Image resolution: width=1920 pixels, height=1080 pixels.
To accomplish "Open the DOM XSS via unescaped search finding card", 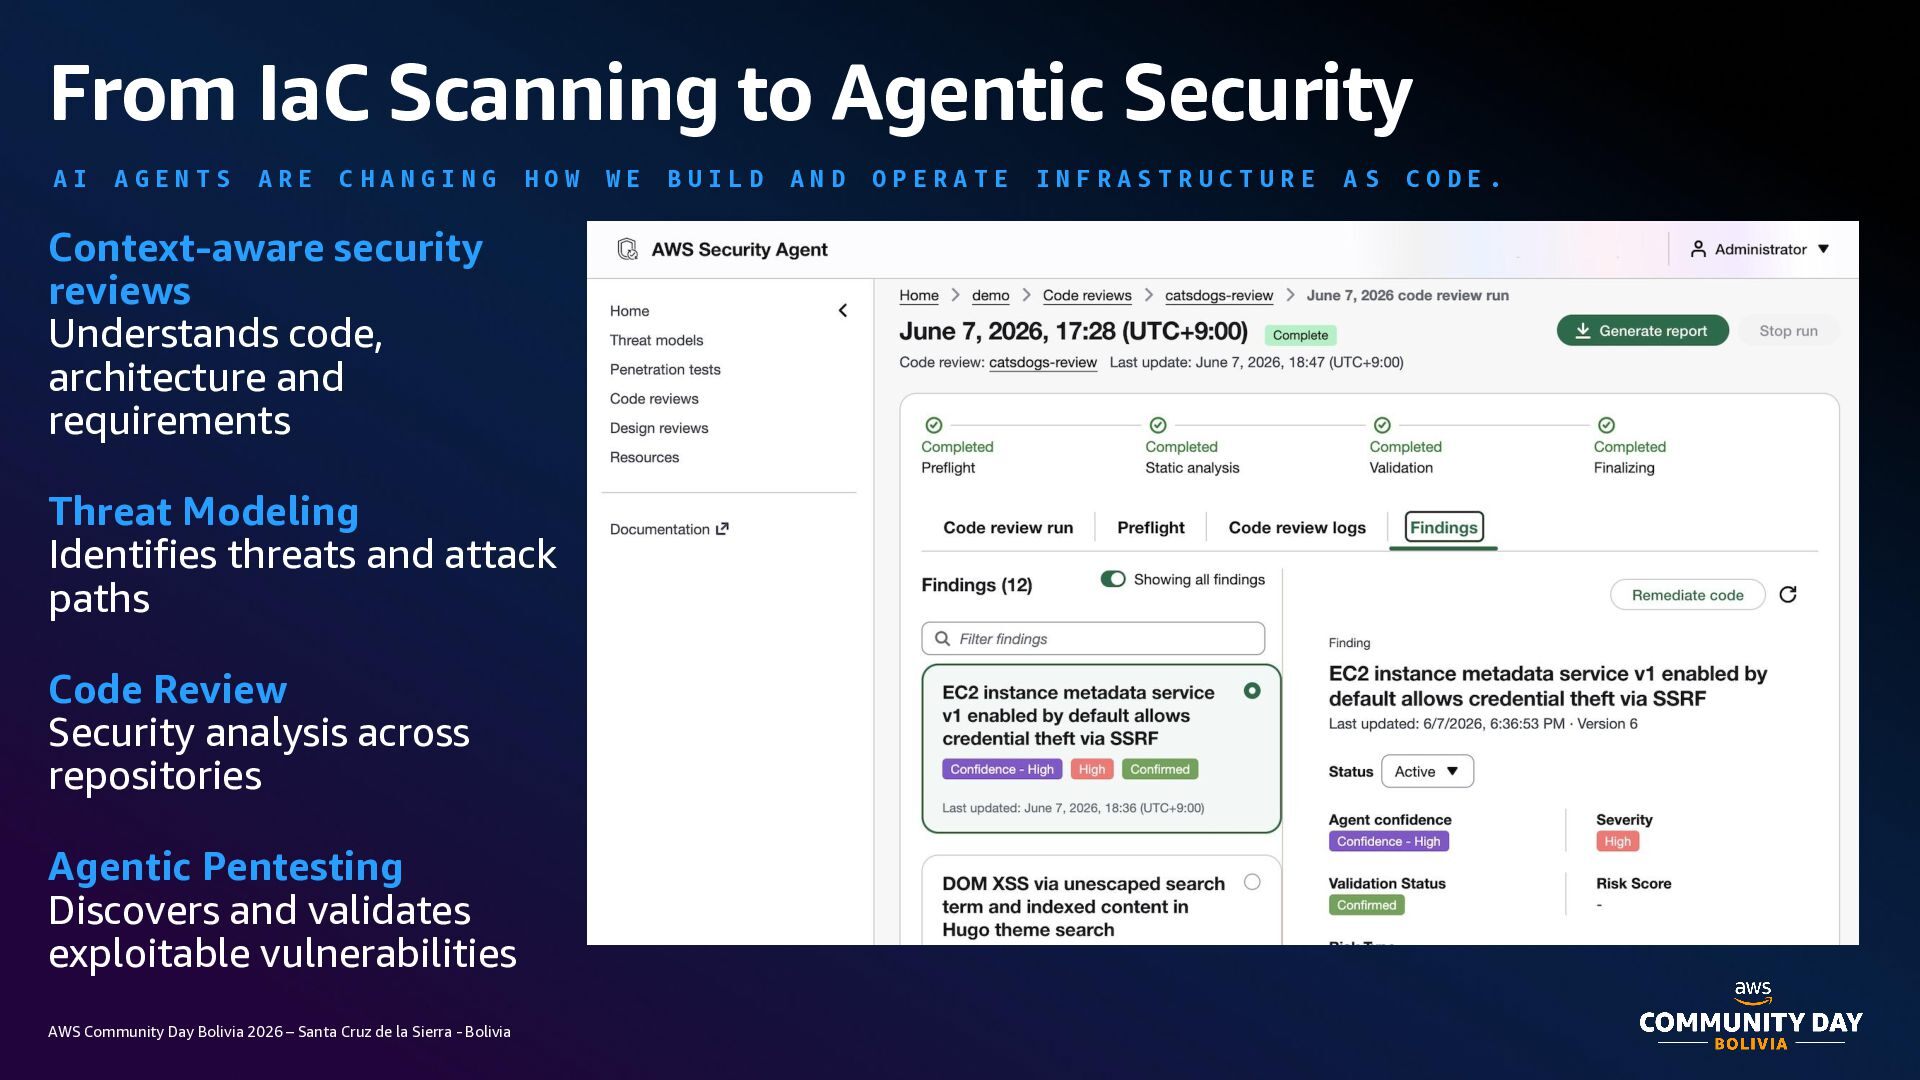I will point(1101,900).
